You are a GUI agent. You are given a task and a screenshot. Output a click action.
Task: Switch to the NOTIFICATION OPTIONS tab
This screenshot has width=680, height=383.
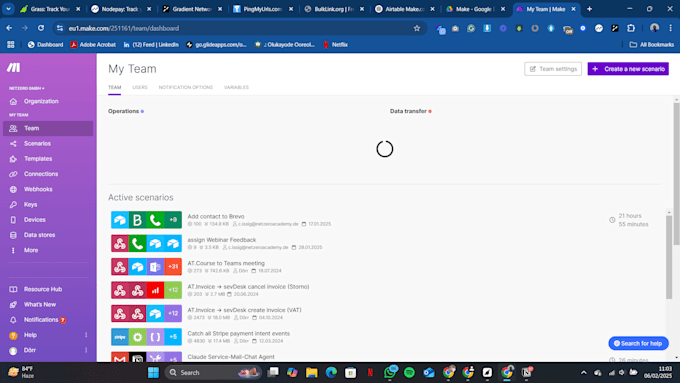tap(186, 87)
